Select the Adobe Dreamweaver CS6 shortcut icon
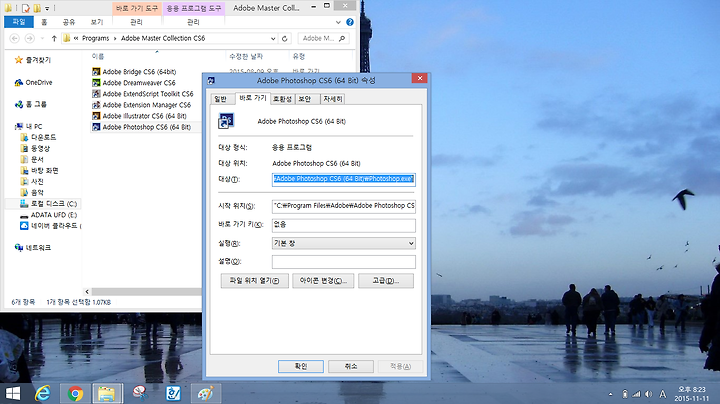This screenshot has height=404, width=720. click(x=96, y=83)
